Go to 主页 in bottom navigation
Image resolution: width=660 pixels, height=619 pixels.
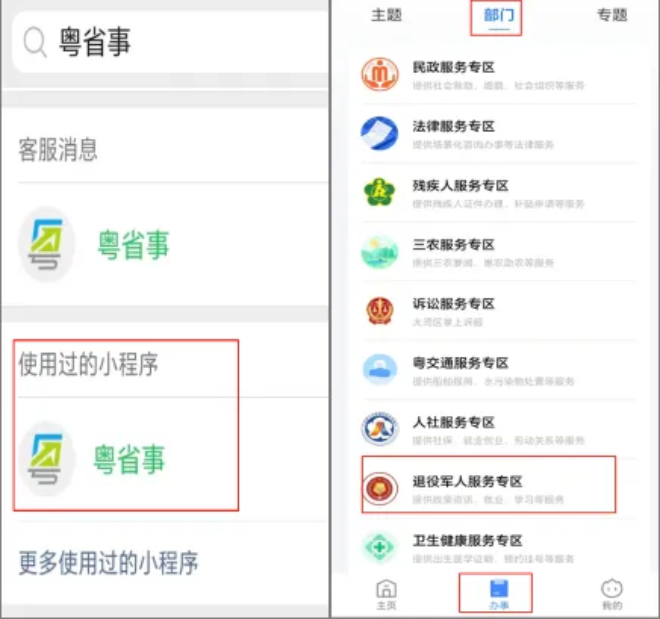coord(386,594)
